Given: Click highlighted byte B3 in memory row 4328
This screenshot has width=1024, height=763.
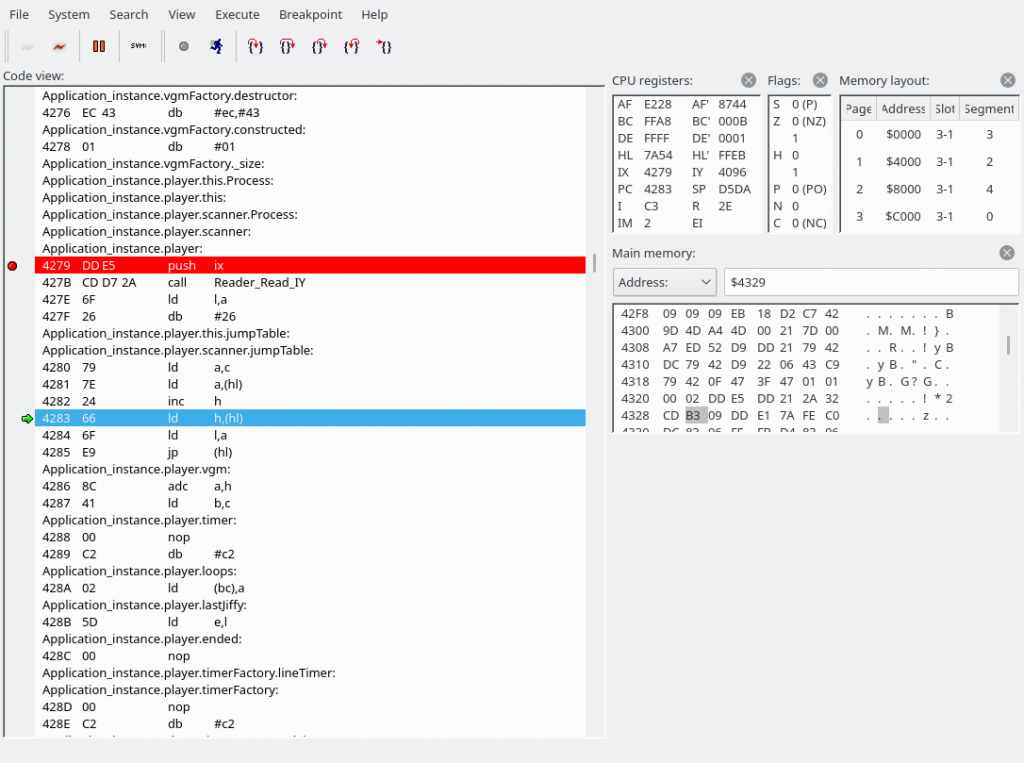Looking at the screenshot, I should (693, 415).
